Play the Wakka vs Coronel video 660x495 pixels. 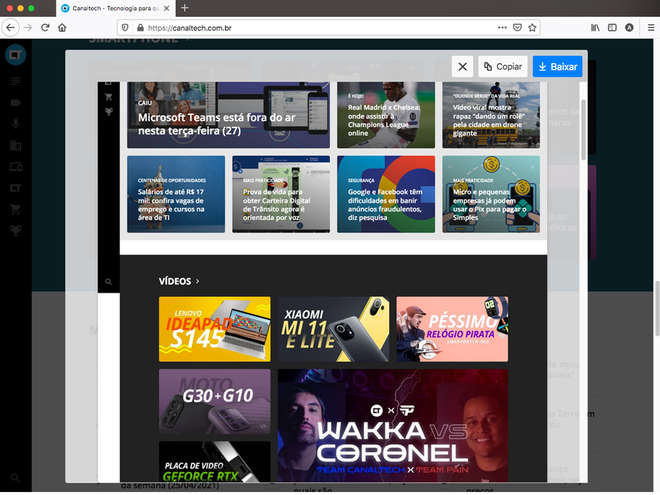click(x=393, y=426)
